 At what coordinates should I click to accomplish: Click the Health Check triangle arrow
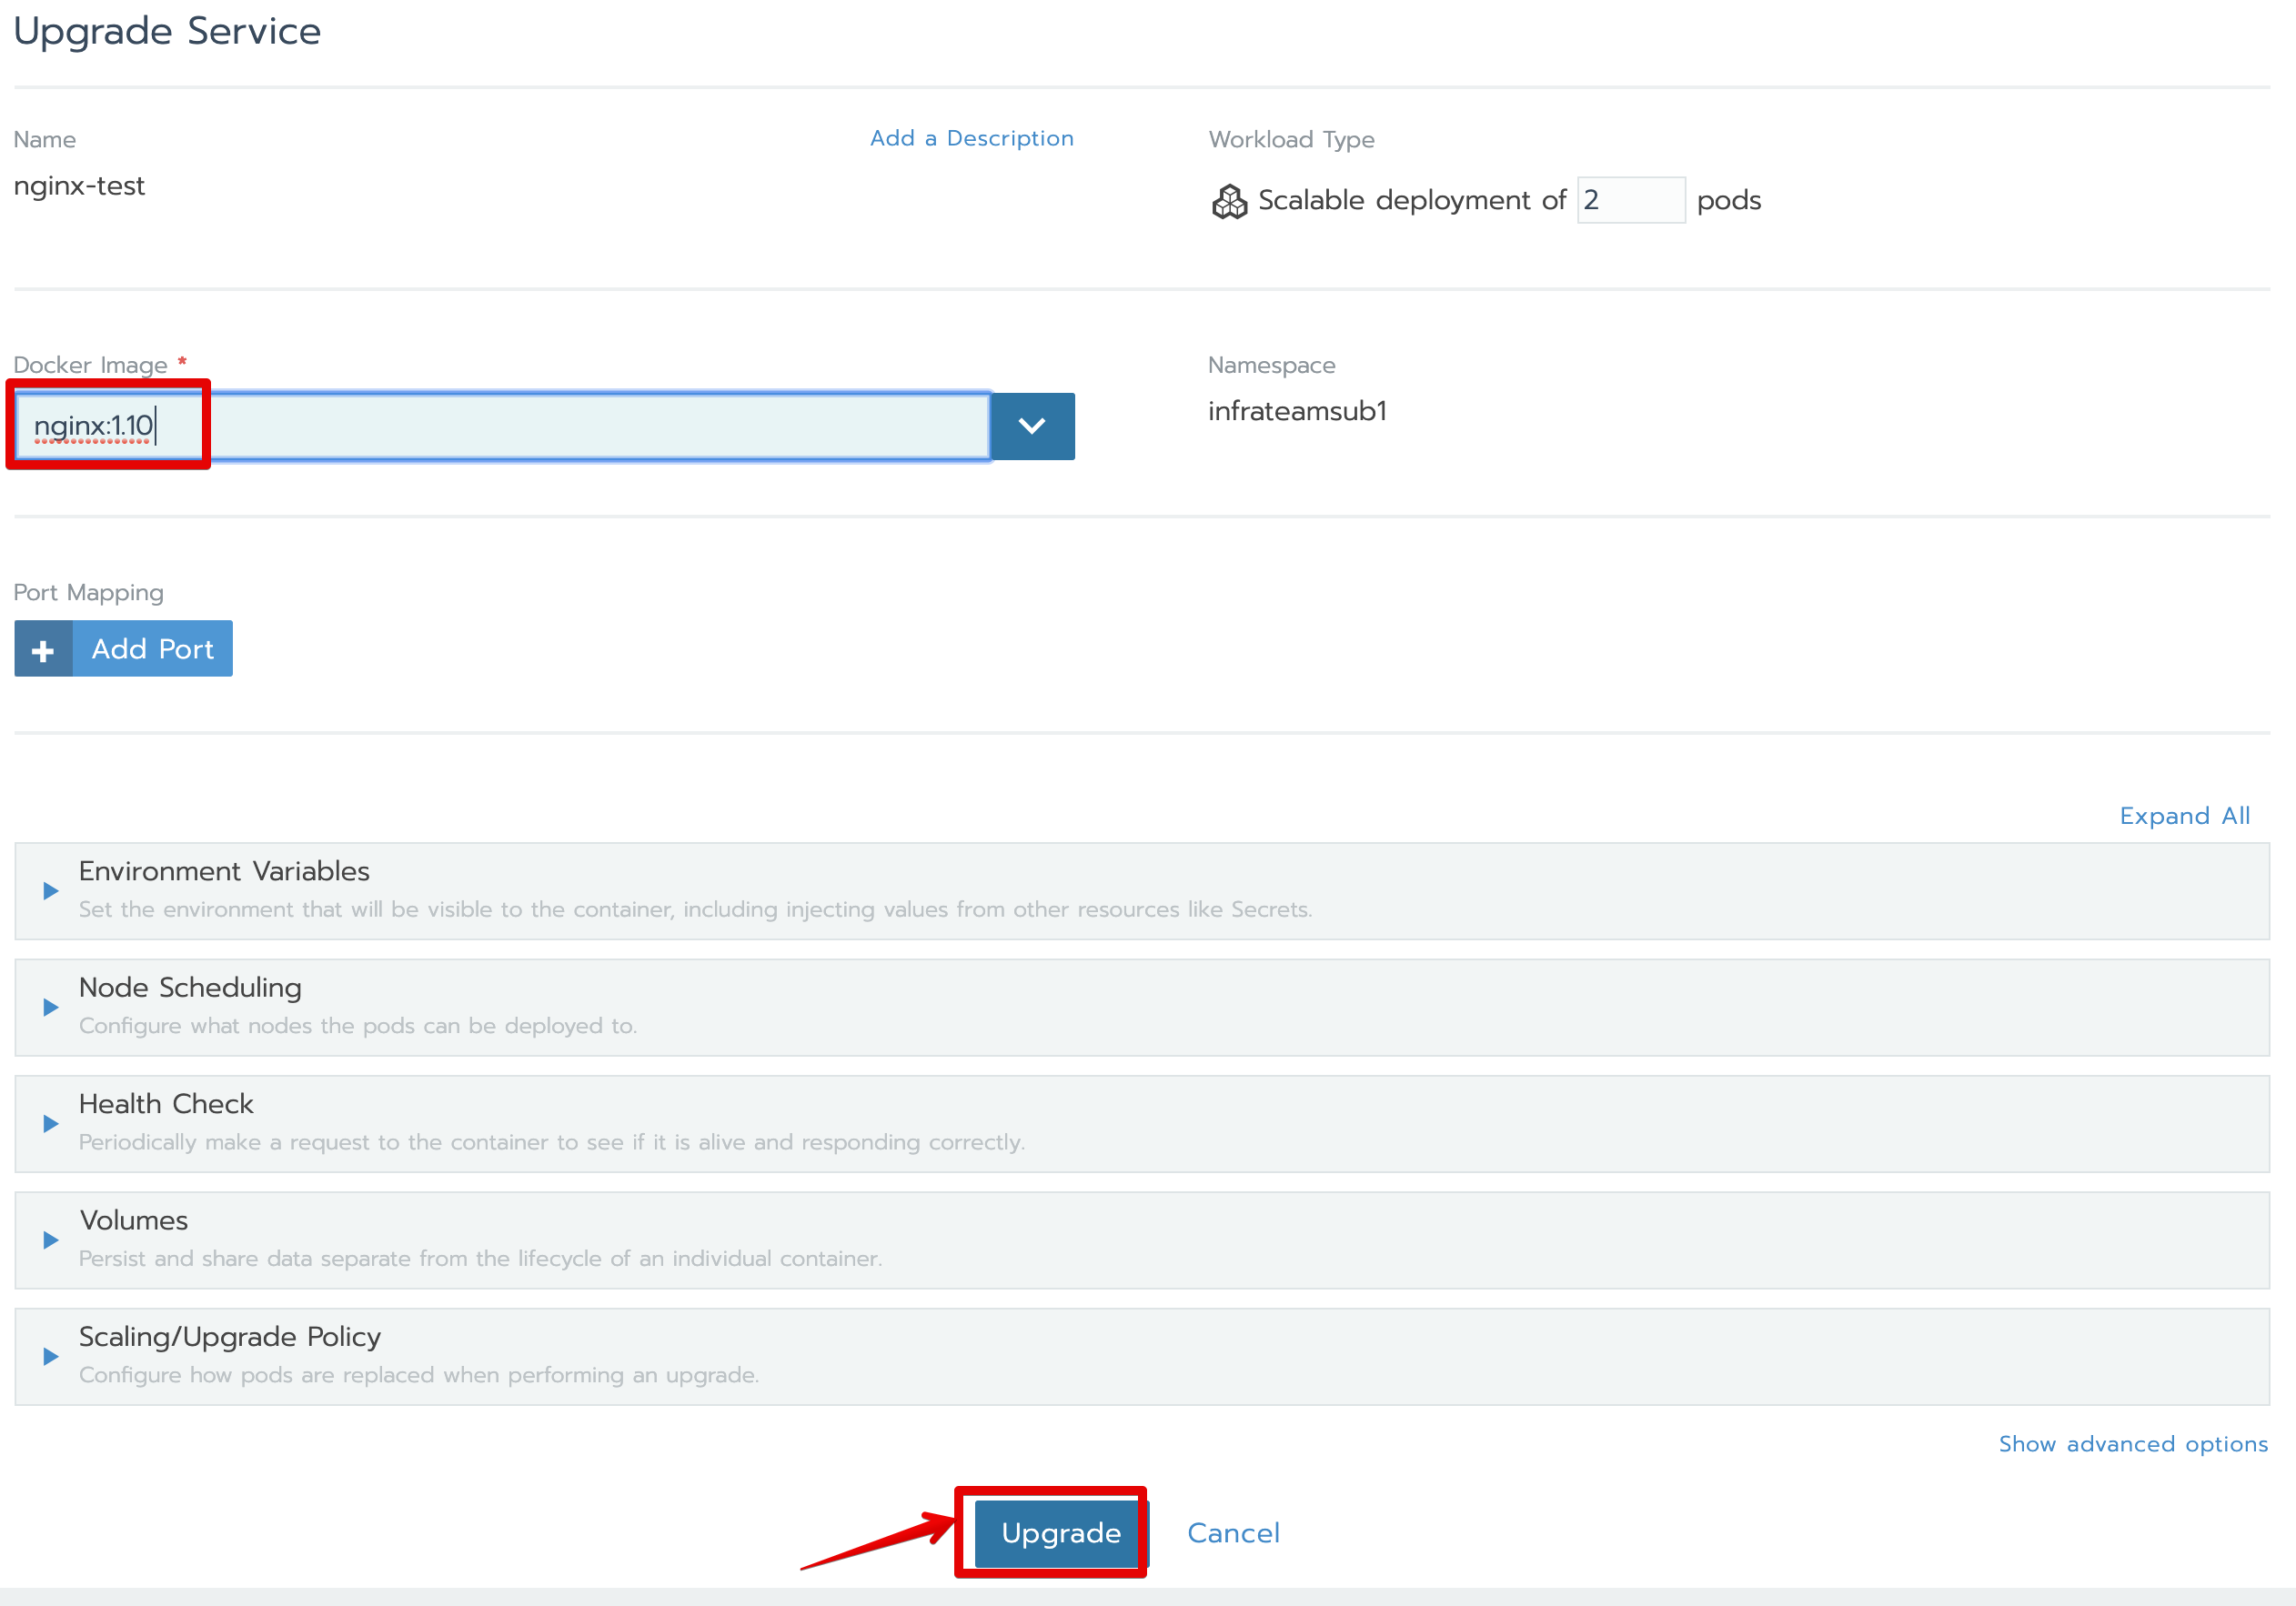pyautogui.click(x=50, y=1124)
